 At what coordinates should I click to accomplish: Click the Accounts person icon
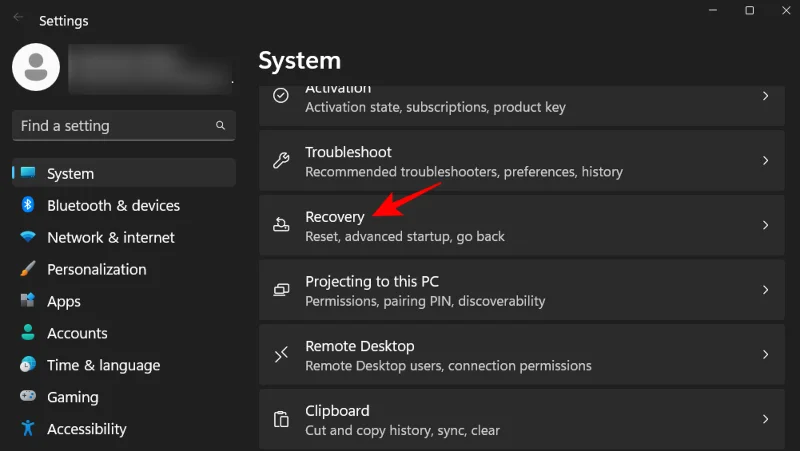point(28,332)
